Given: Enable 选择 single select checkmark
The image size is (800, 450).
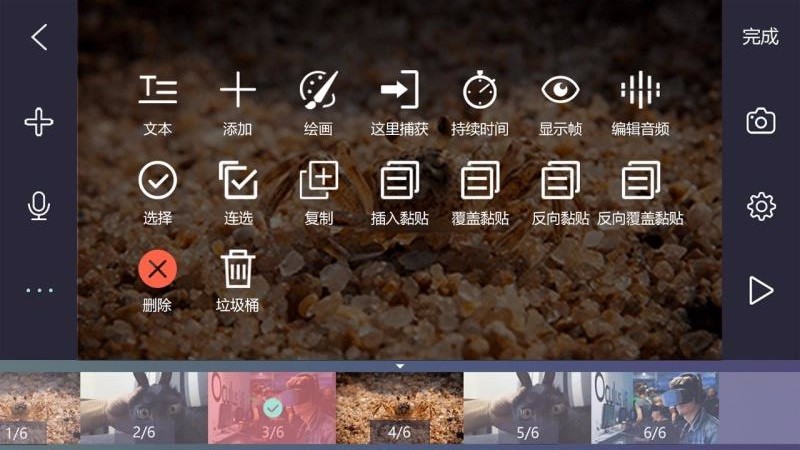Looking at the screenshot, I should (158, 181).
